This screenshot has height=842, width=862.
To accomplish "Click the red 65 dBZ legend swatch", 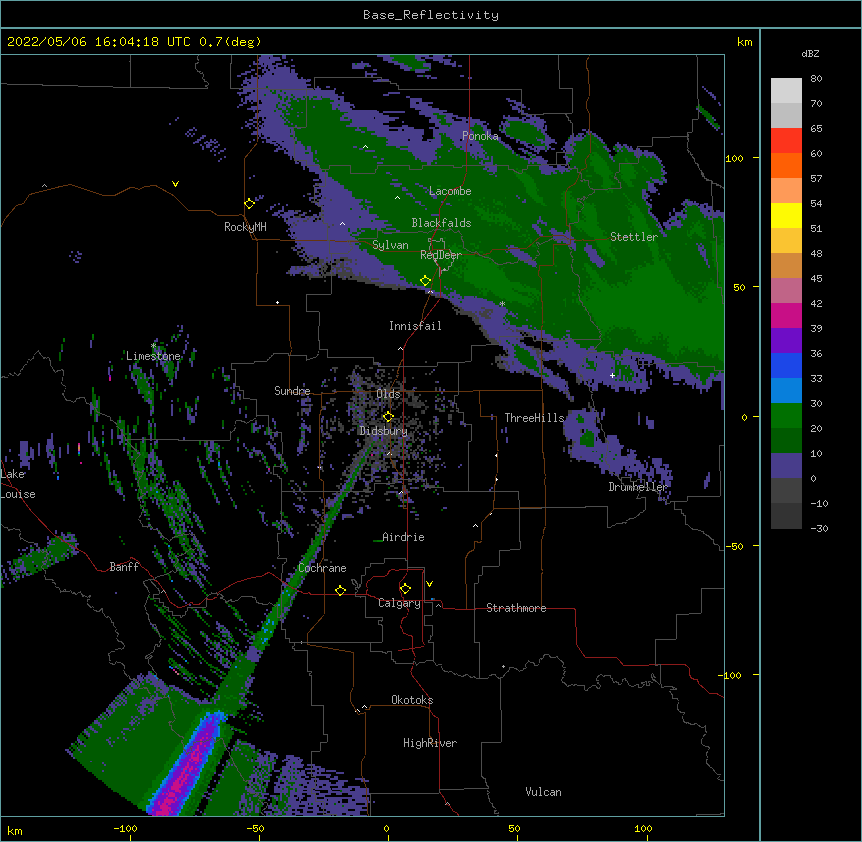I will click(x=786, y=141).
